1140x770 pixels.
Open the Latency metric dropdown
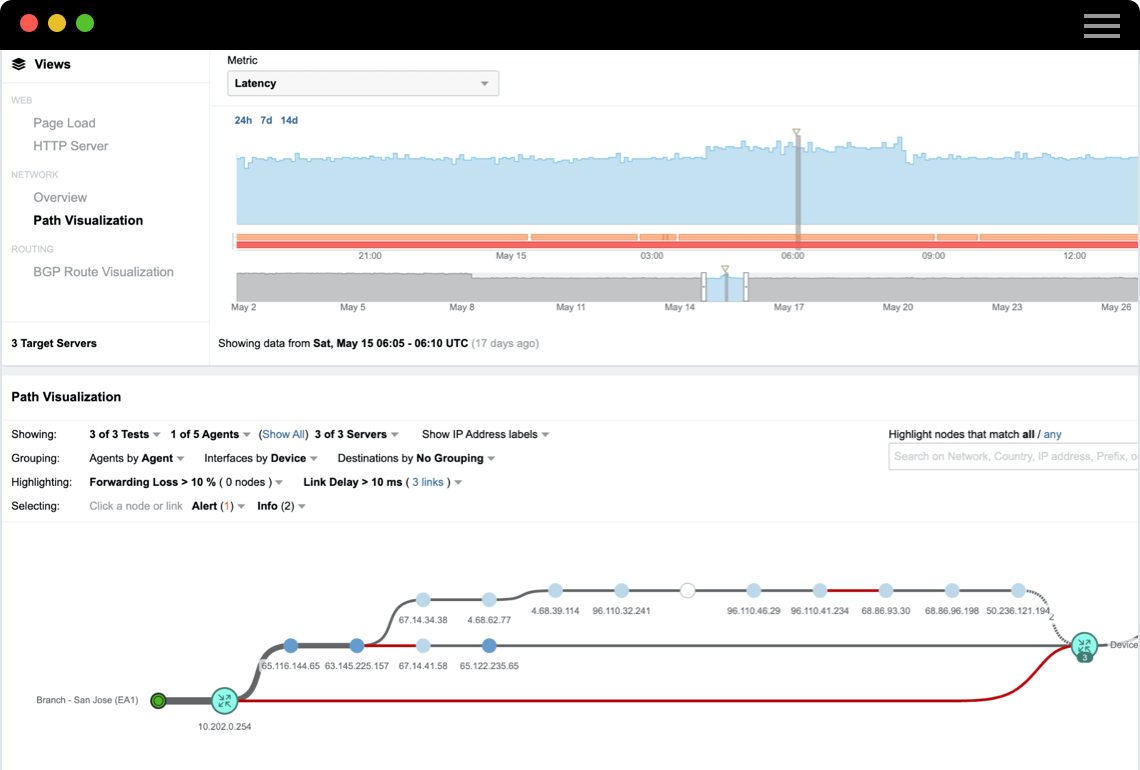(363, 84)
